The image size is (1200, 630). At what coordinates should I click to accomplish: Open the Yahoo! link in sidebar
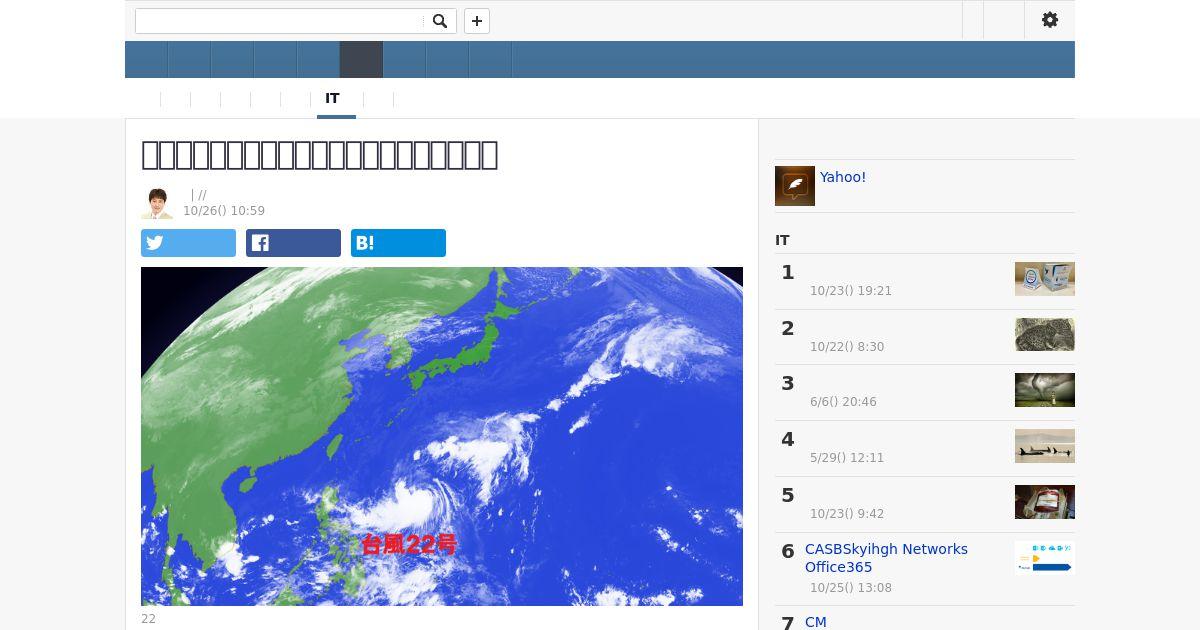(x=843, y=177)
